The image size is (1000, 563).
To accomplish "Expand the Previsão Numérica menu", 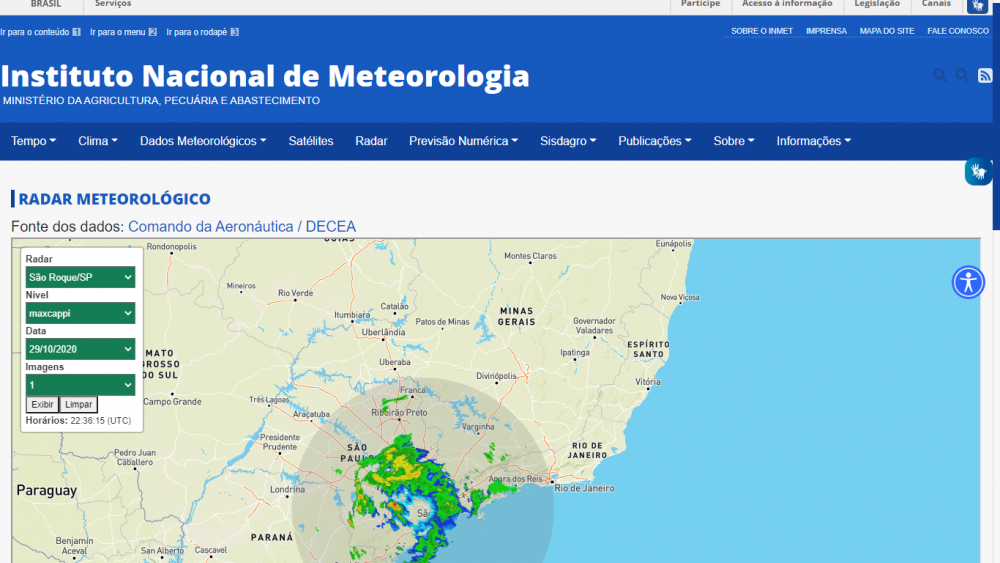I will click(x=463, y=141).
